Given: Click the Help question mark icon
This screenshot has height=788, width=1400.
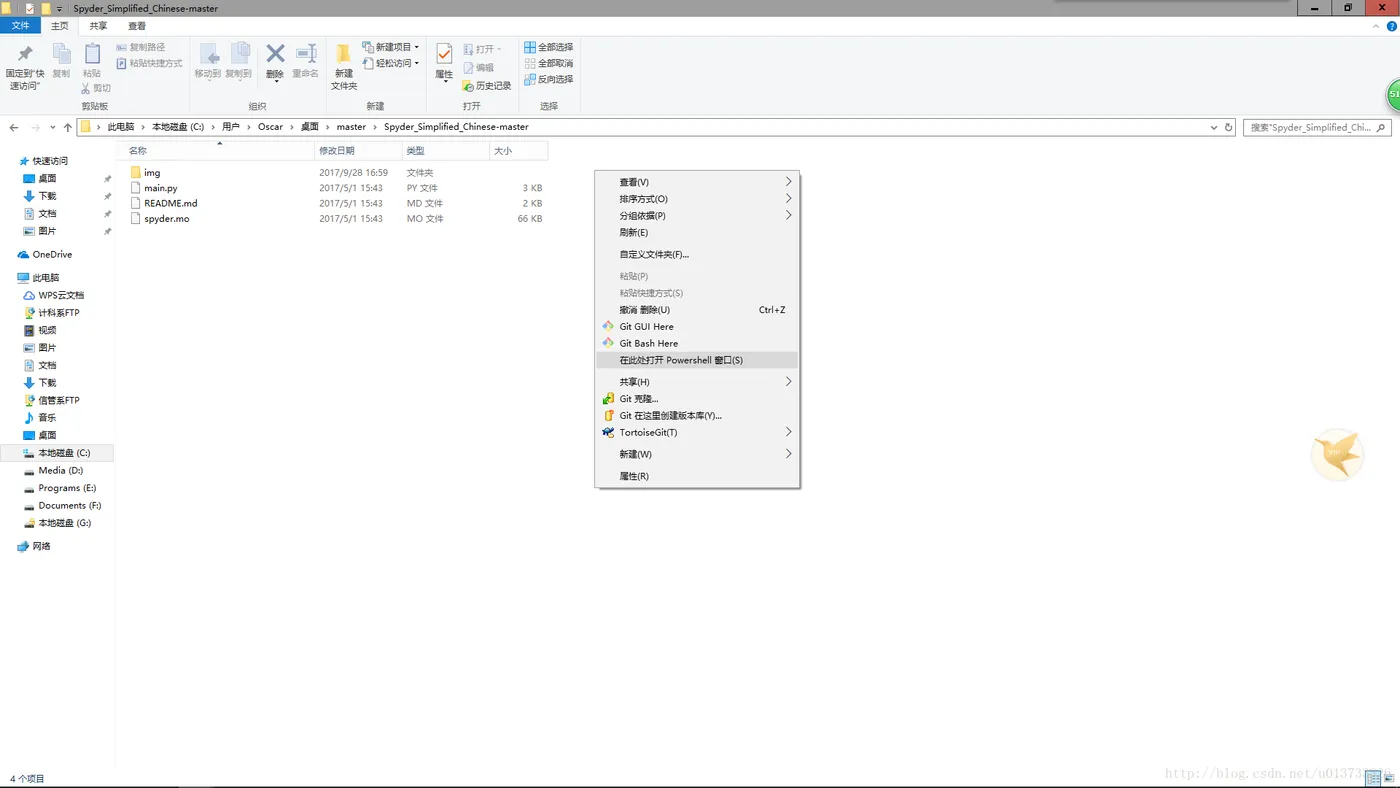Looking at the screenshot, I should click(x=1391, y=26).
